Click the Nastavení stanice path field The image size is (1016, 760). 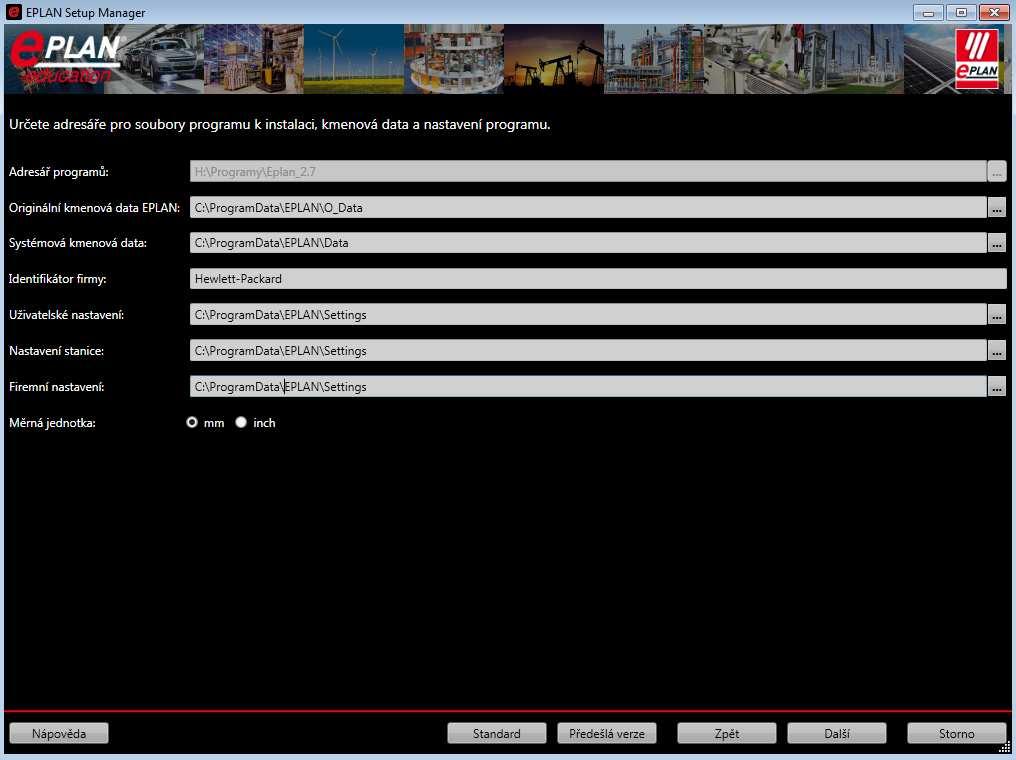pyautogui.click(x=588, y=351)
